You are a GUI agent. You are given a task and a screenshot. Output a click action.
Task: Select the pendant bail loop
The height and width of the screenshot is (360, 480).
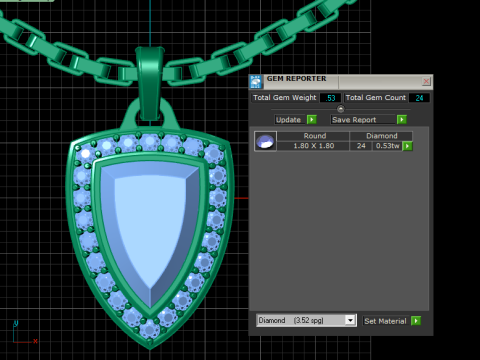click(150, 83)
